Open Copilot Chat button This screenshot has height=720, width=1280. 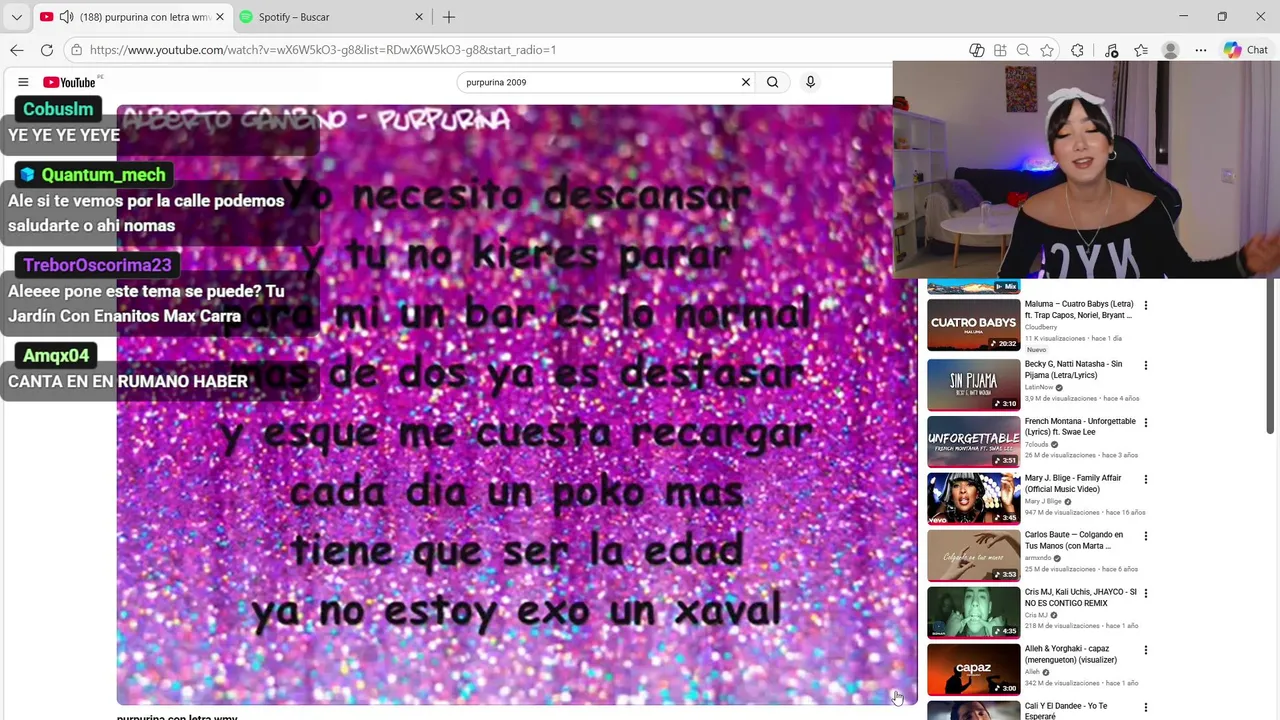point(1246,50)
